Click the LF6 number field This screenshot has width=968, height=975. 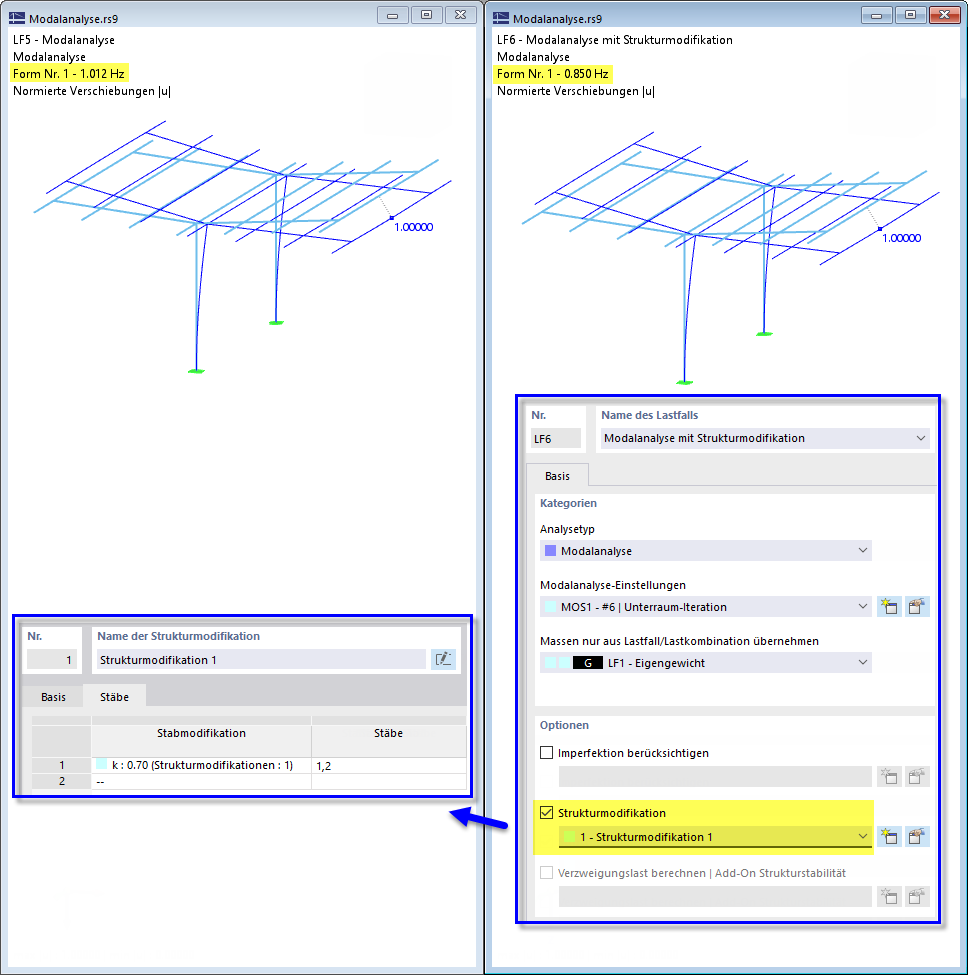click(556, 438)
